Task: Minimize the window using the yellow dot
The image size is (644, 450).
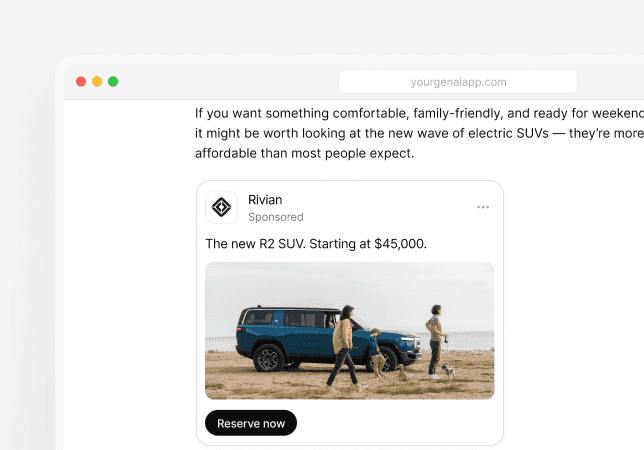Action: [97, 82]
